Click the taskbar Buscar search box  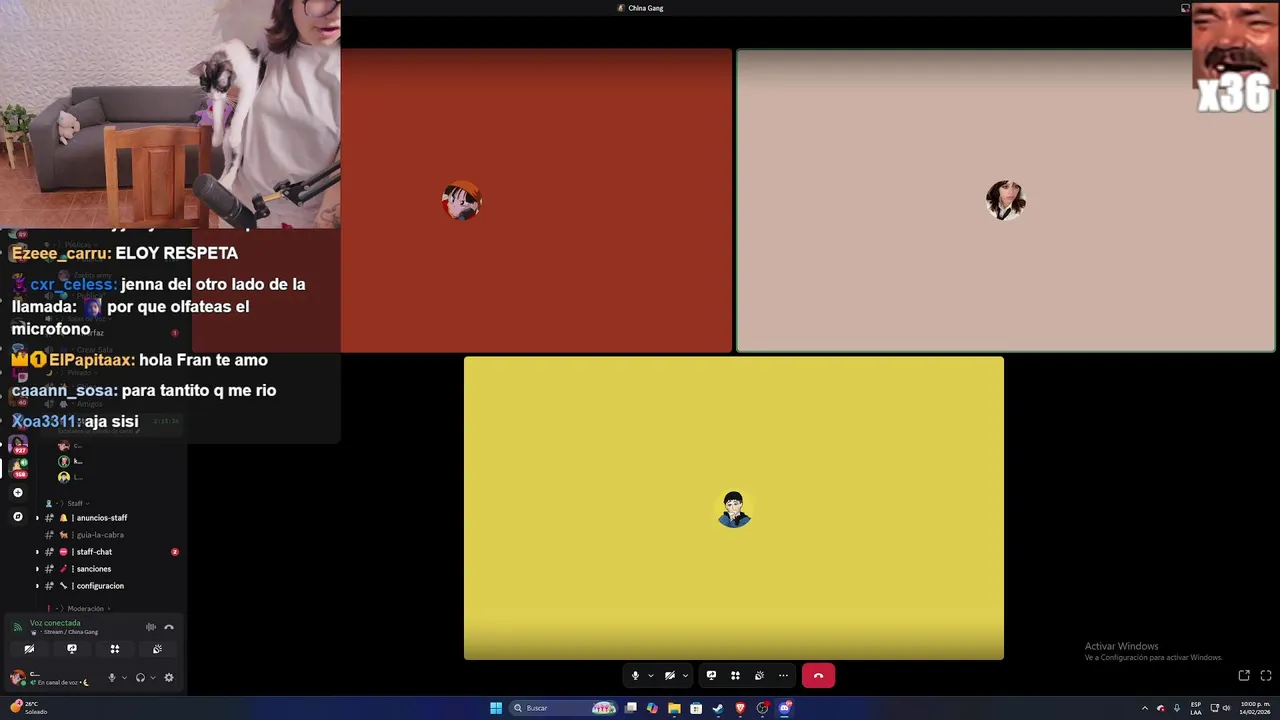coord(565,708)
